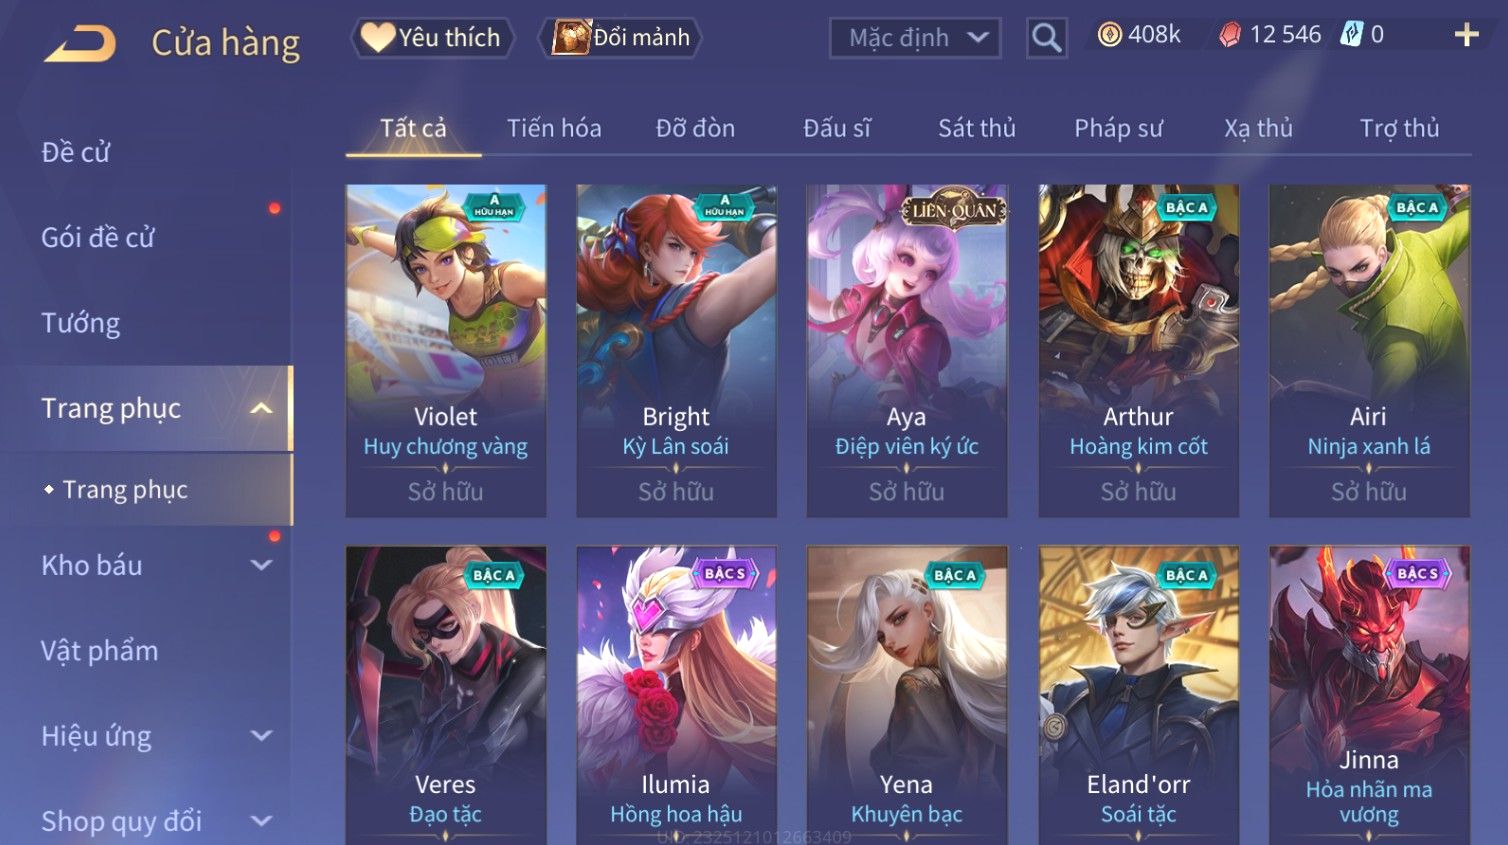
Task: Add currency with the plus icon
Action: (x=1466, y=36)
